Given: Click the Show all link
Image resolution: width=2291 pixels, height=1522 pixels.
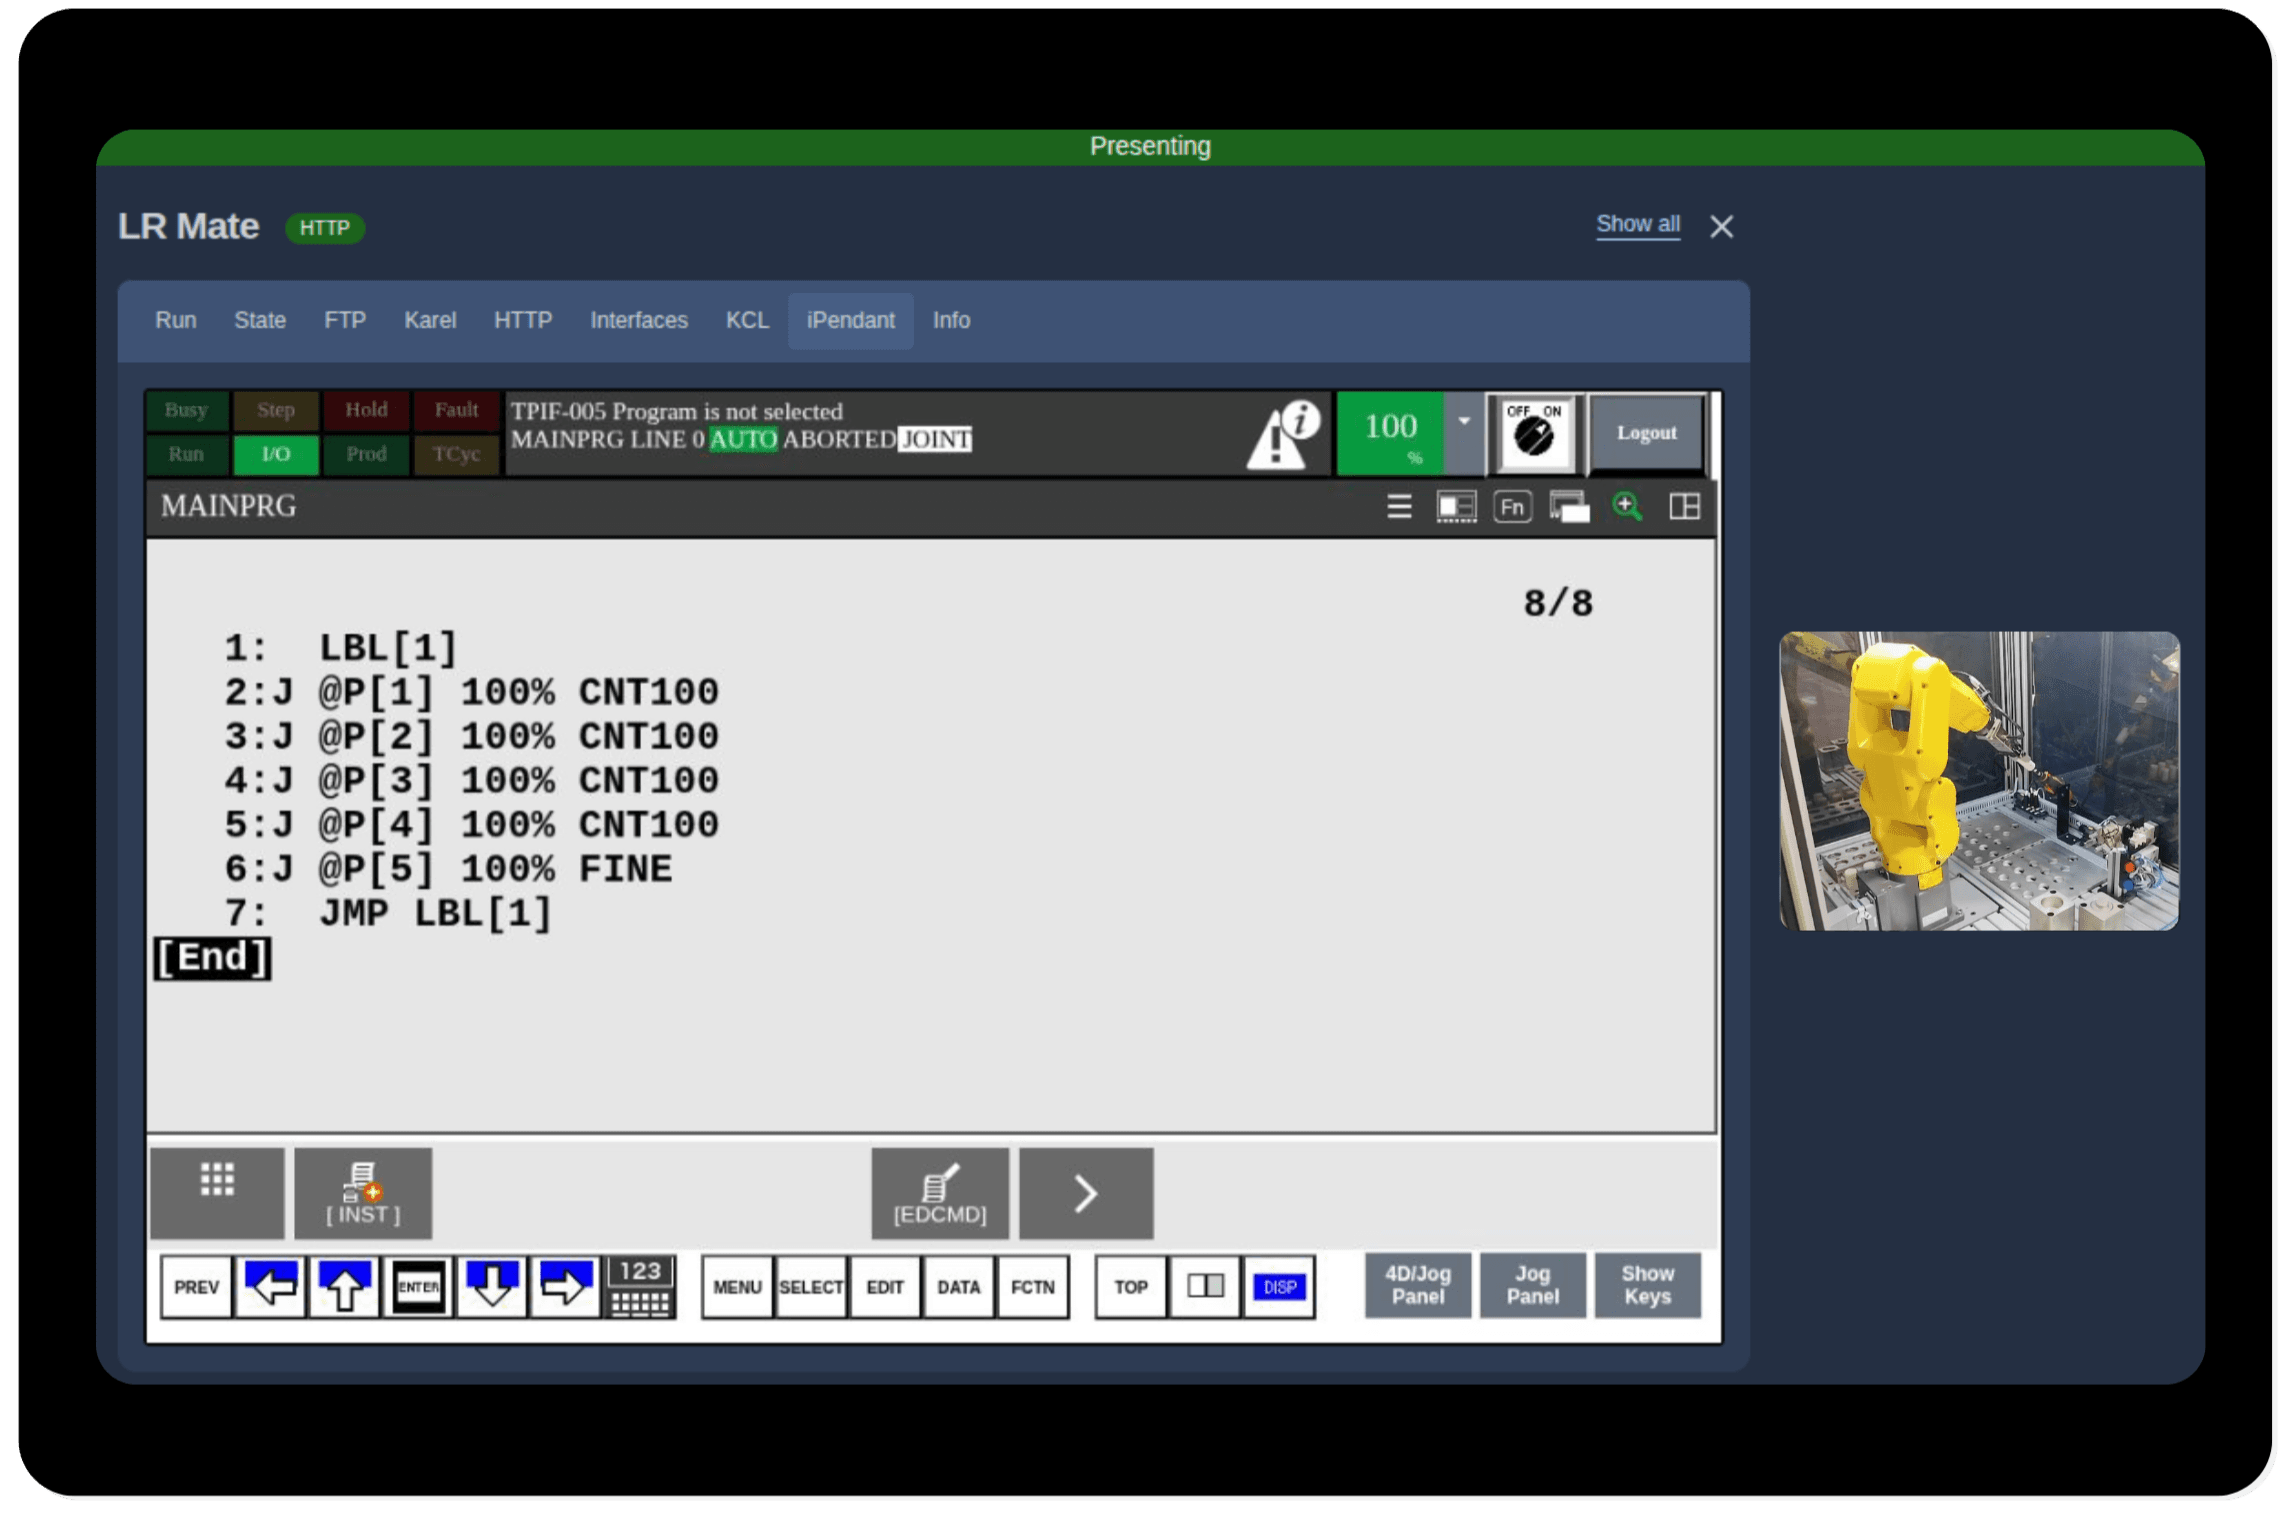Looking at the screenshot, I should tap(1637, 224).
